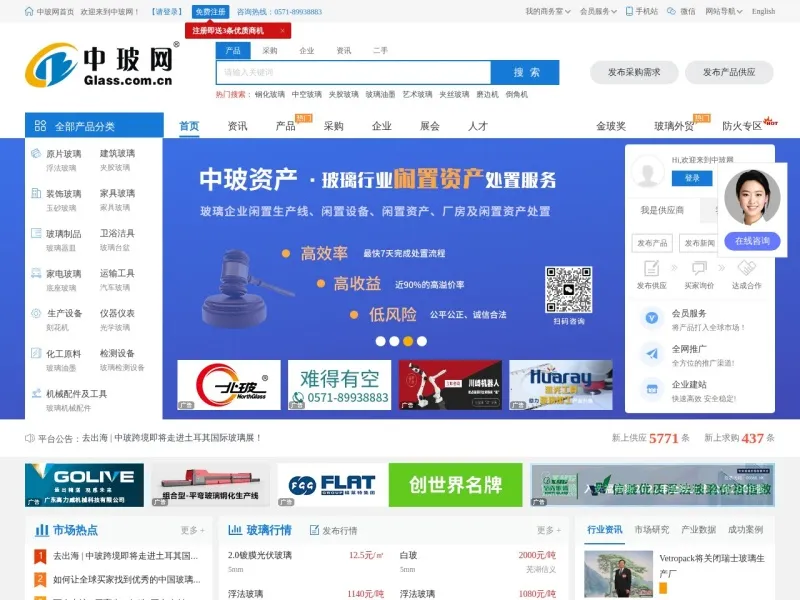800x600 pixels.
Task: Go to second banner slide dot
Action: coord(394,341)
